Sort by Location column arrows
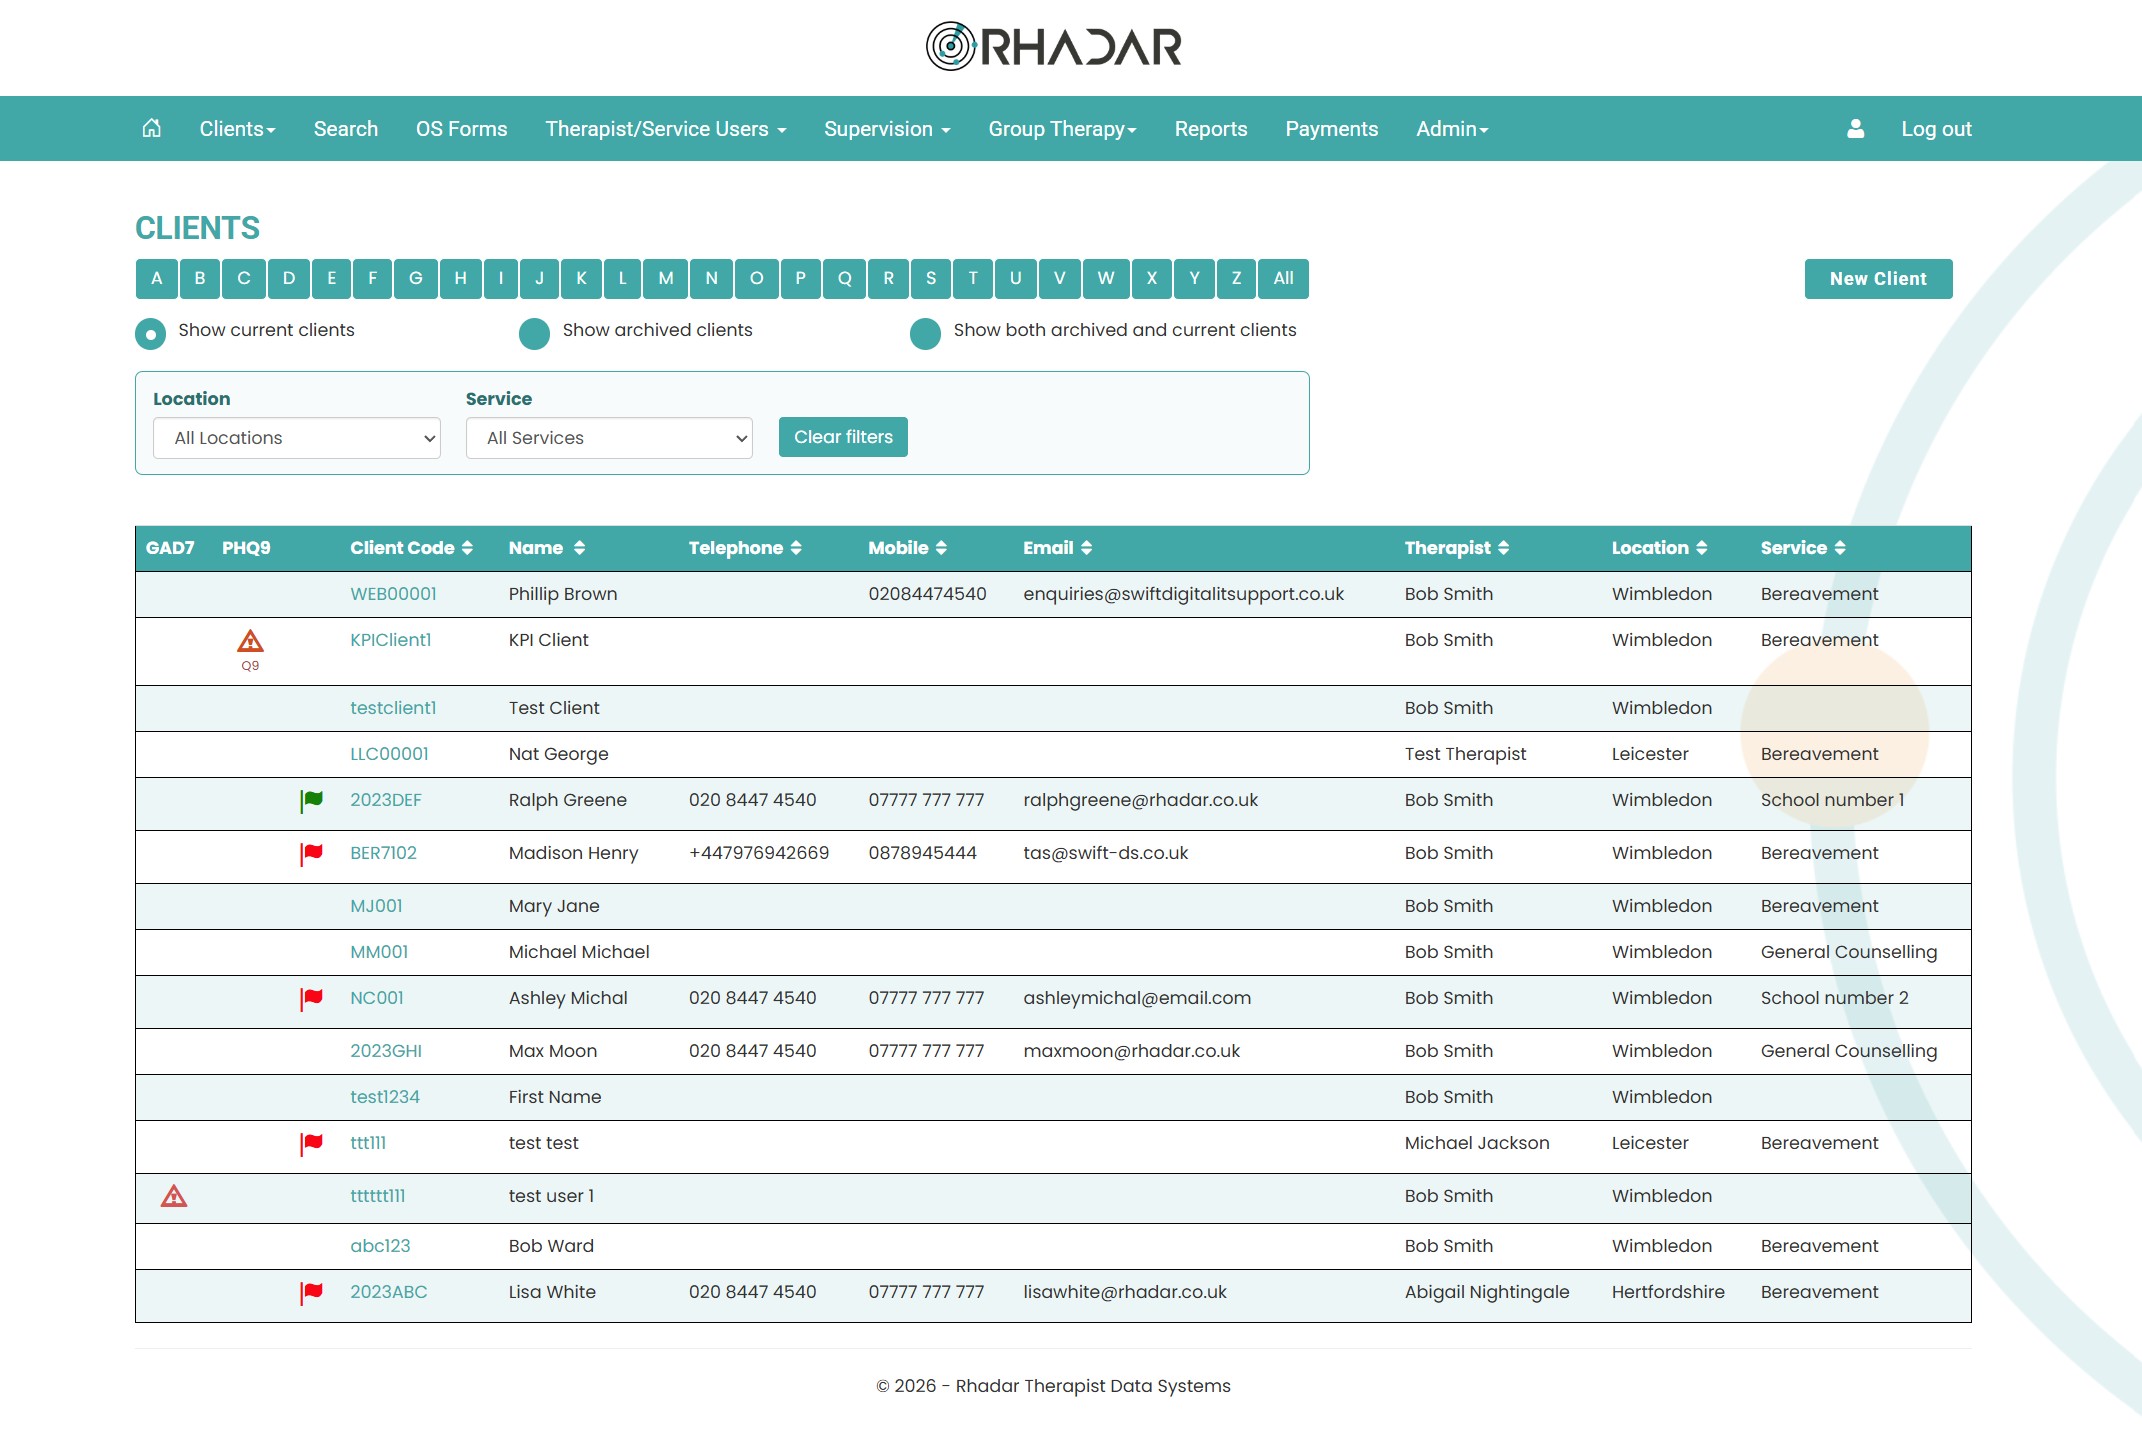The image size is (2142, 1451). tap(1701, 548)
